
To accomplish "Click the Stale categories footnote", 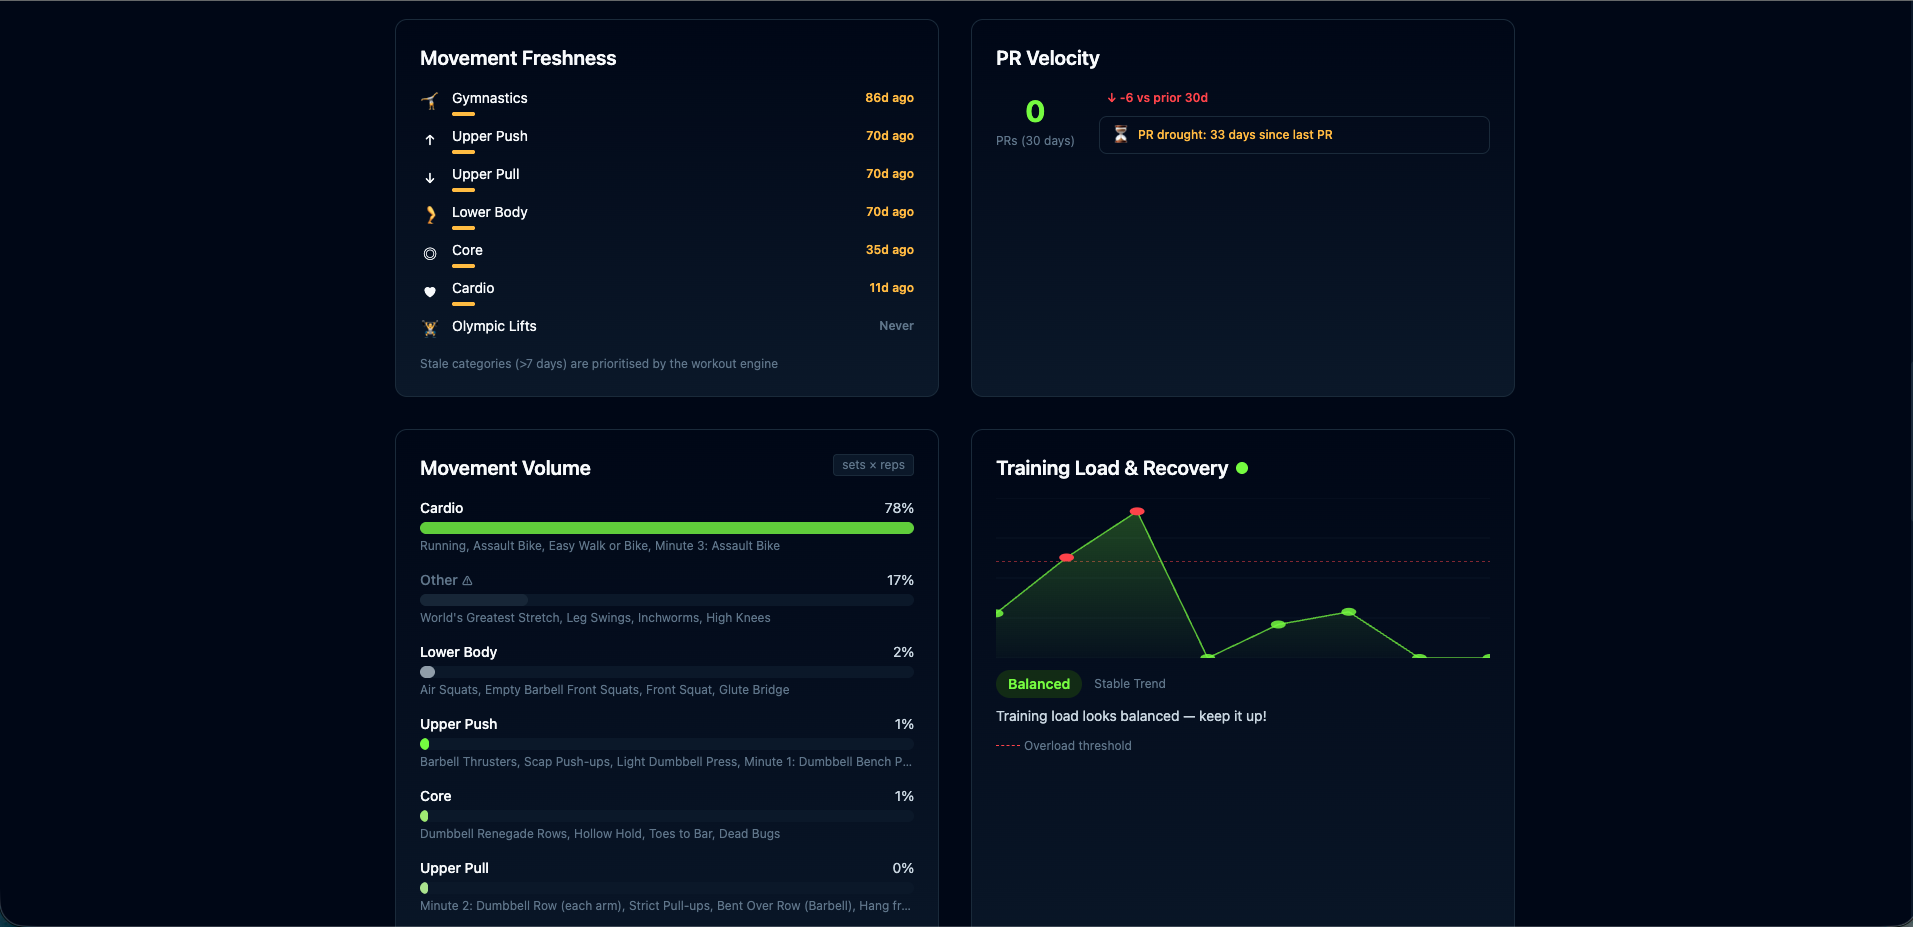I will point(599,364).
